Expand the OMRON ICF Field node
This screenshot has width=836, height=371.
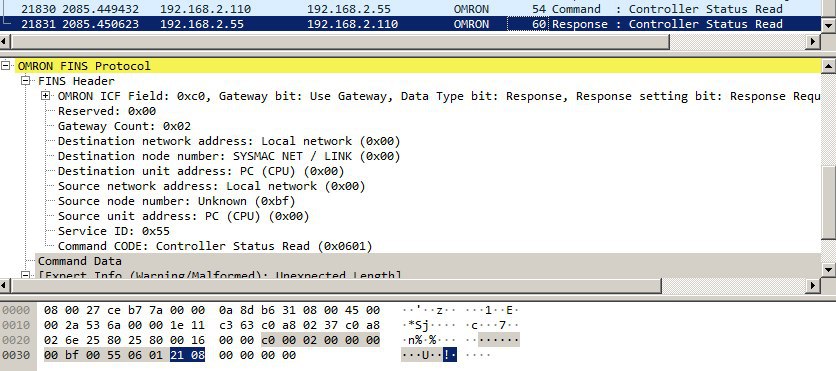(46, 96)
